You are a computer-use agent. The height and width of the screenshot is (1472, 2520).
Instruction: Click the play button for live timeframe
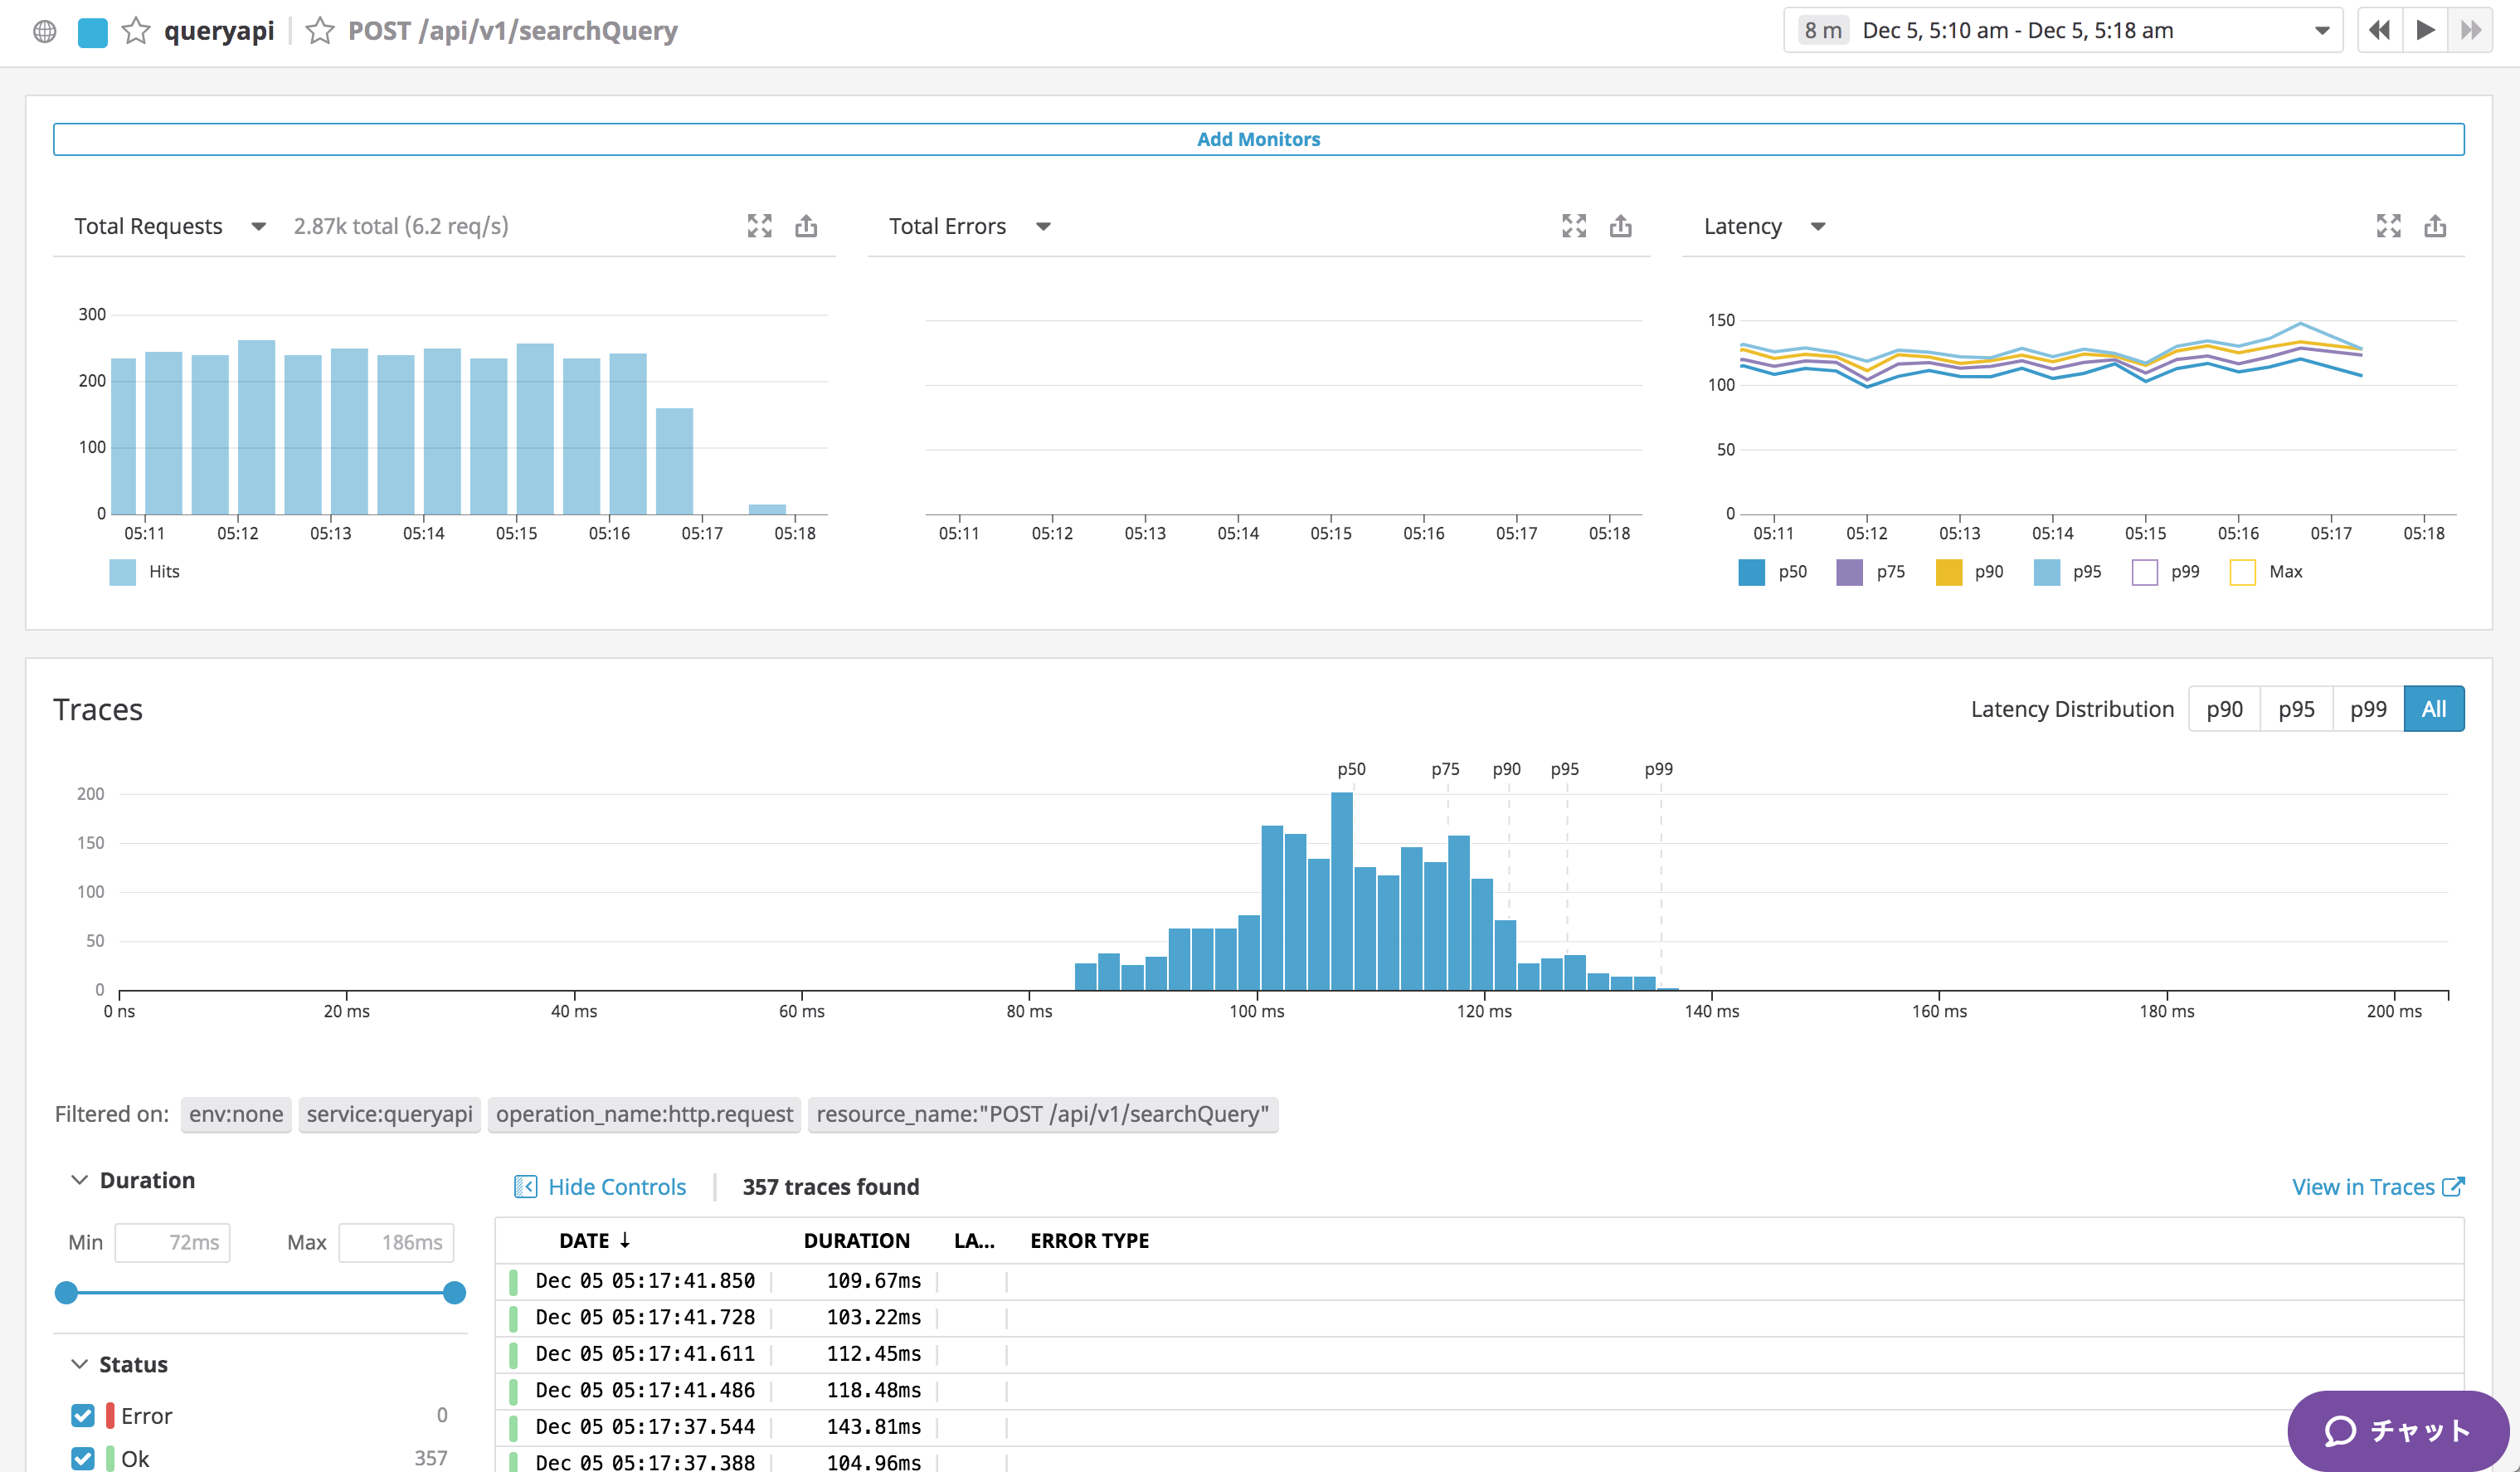[x=2425, y=30]
